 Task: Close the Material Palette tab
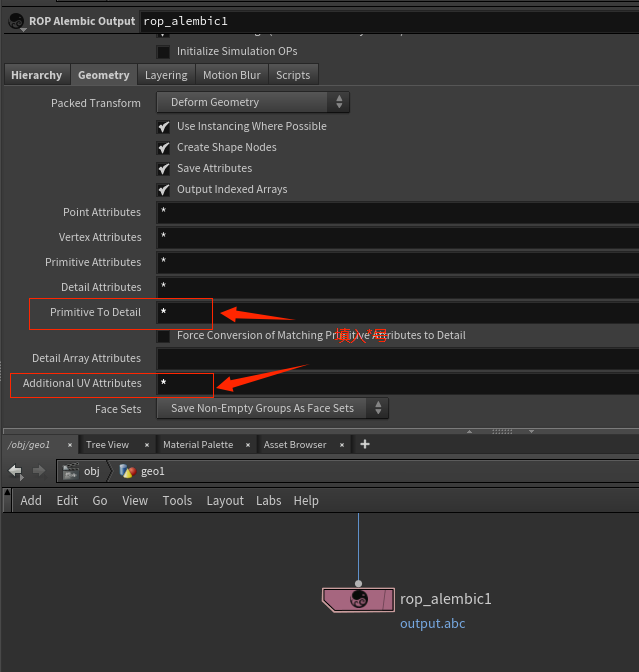tap(250, 445)
